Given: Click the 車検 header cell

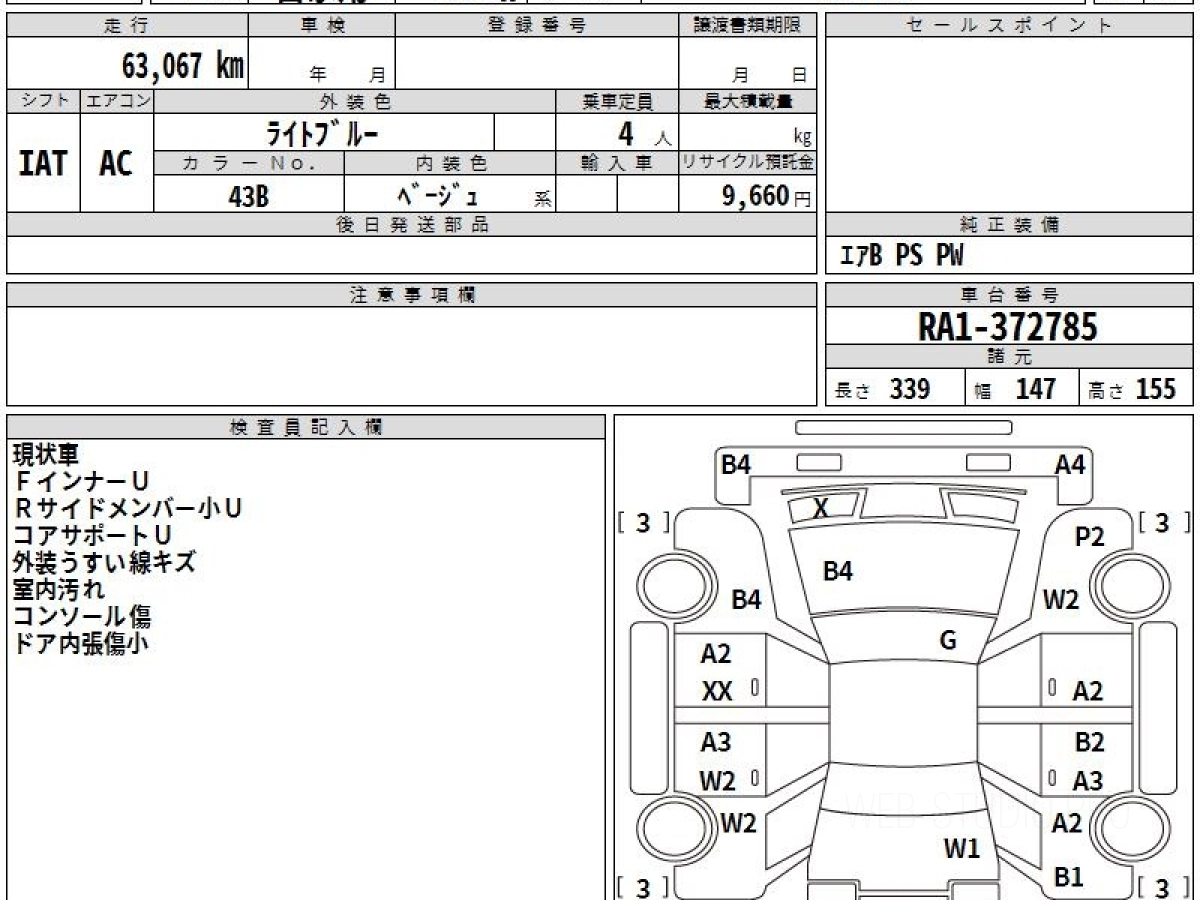Looking at the screenshot, I should tap(322, 26).
